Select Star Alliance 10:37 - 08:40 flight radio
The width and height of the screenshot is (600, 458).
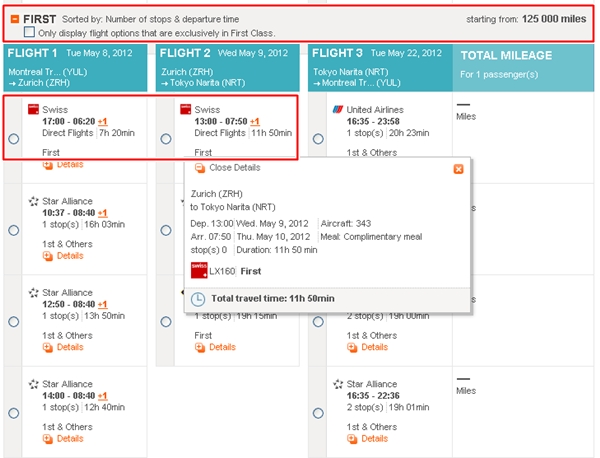click(14, 230)
